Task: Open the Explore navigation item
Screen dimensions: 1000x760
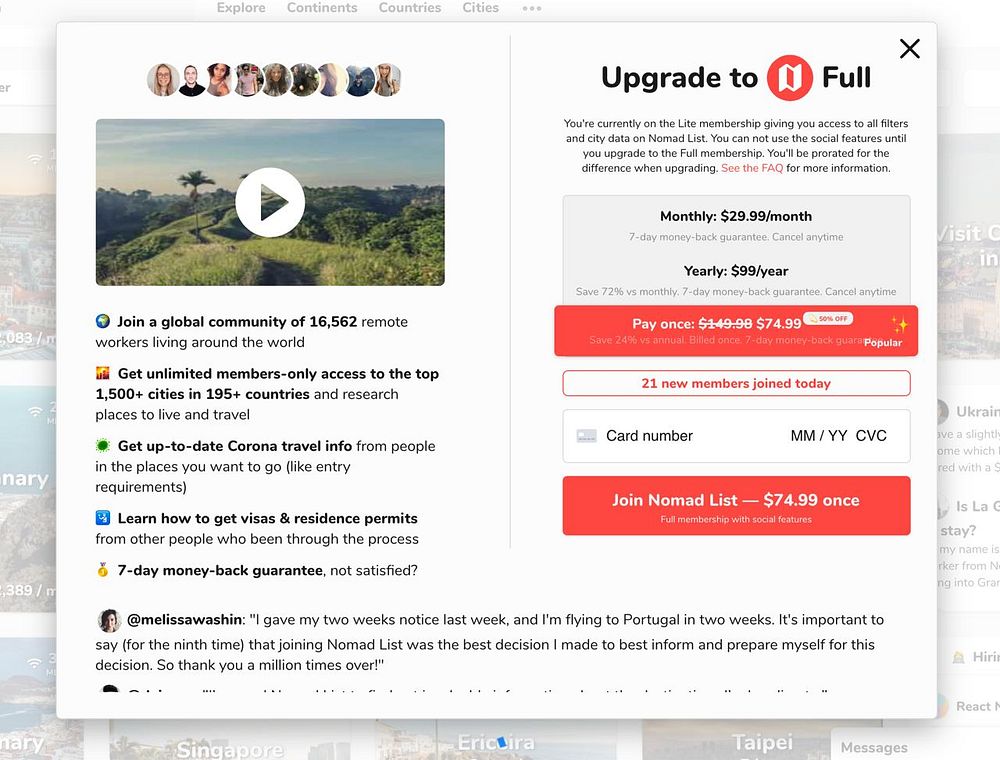Action: pos(241,8)
